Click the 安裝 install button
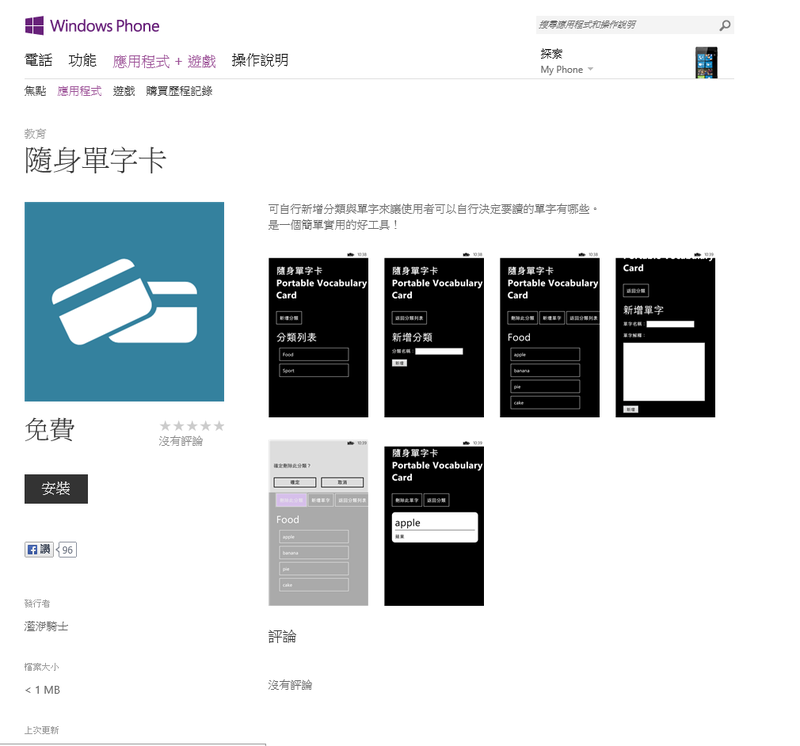This screenshot has width=800, height=746. [56, 489]
